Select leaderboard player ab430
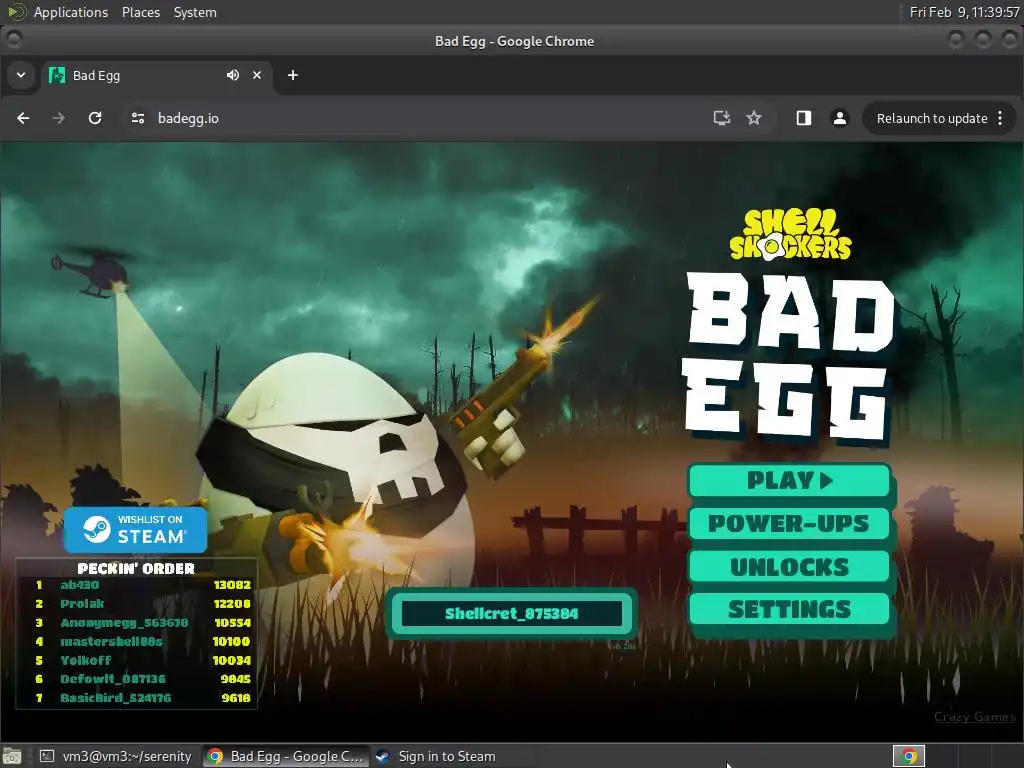Image resolution: width=1024 pixels, height=768 pixels. click(x=80, y=585)
